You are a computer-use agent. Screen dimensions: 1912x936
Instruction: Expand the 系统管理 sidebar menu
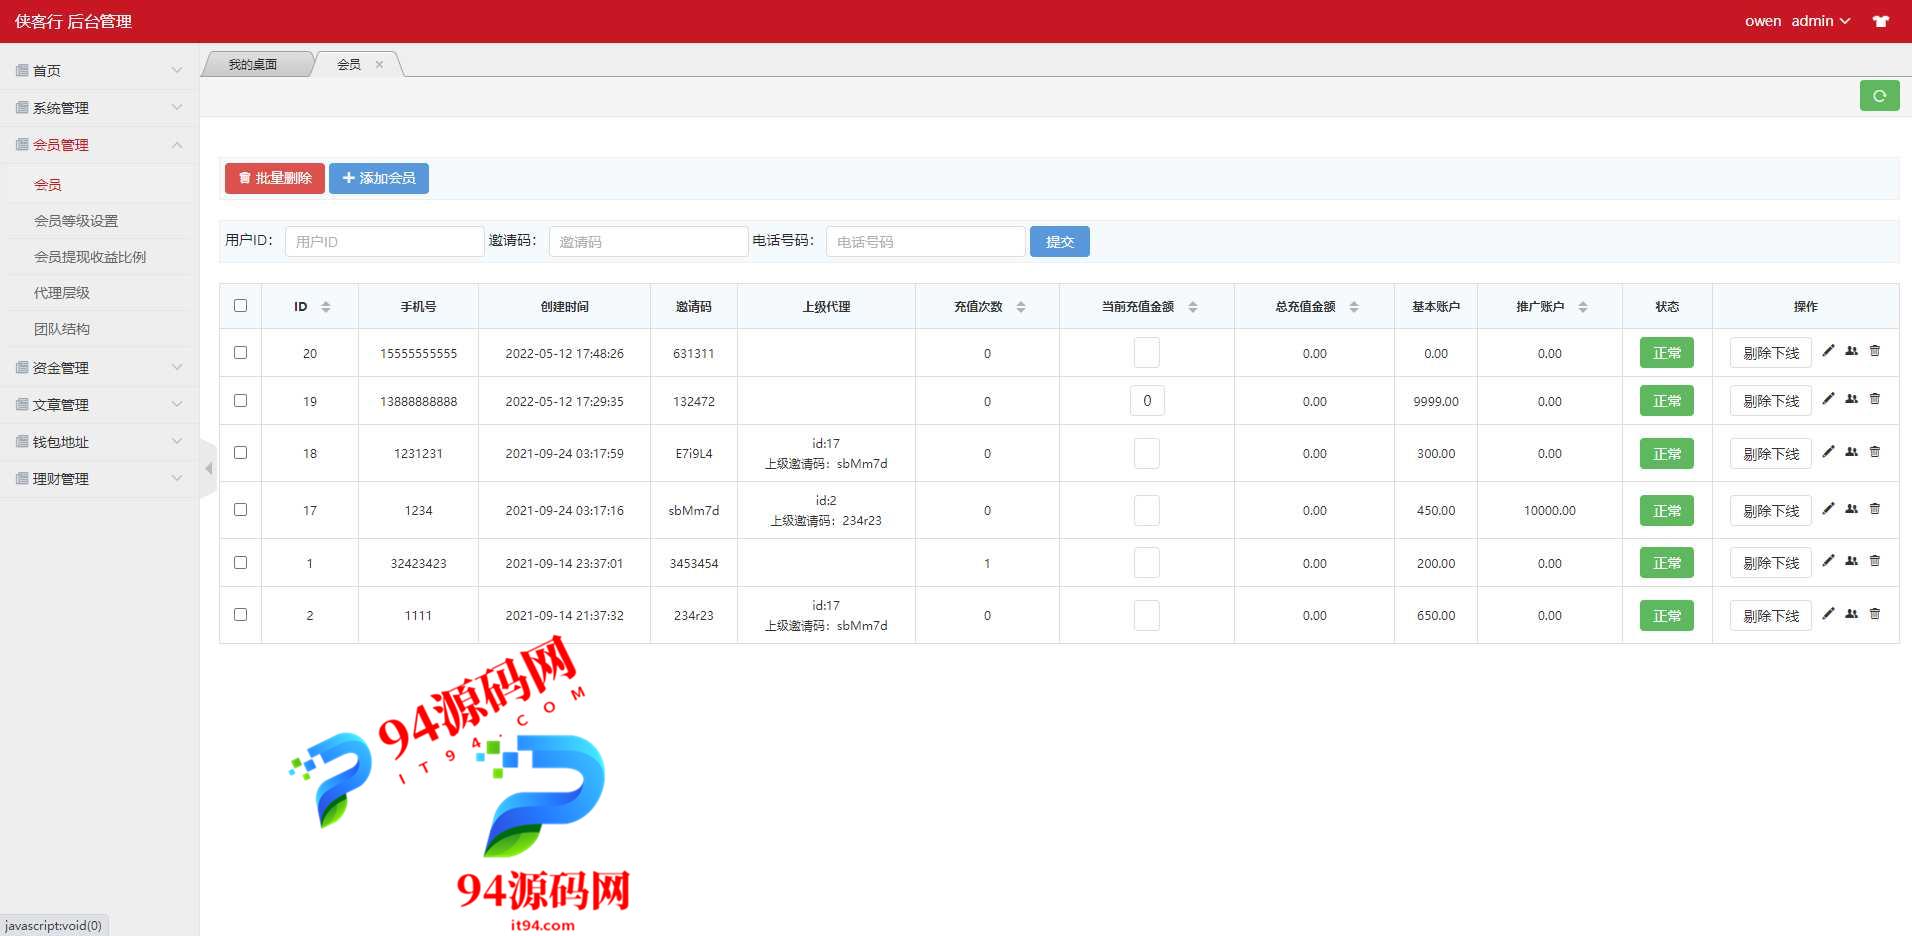point(99,108)
